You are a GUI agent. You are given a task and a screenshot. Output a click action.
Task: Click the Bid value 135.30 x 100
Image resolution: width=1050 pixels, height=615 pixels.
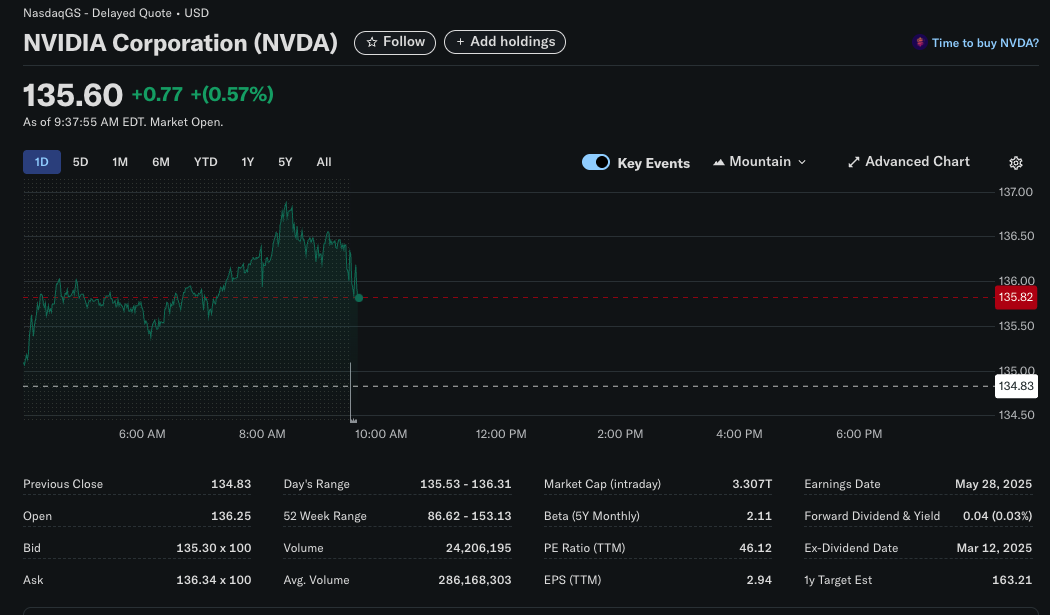click(x=214, y=548)
